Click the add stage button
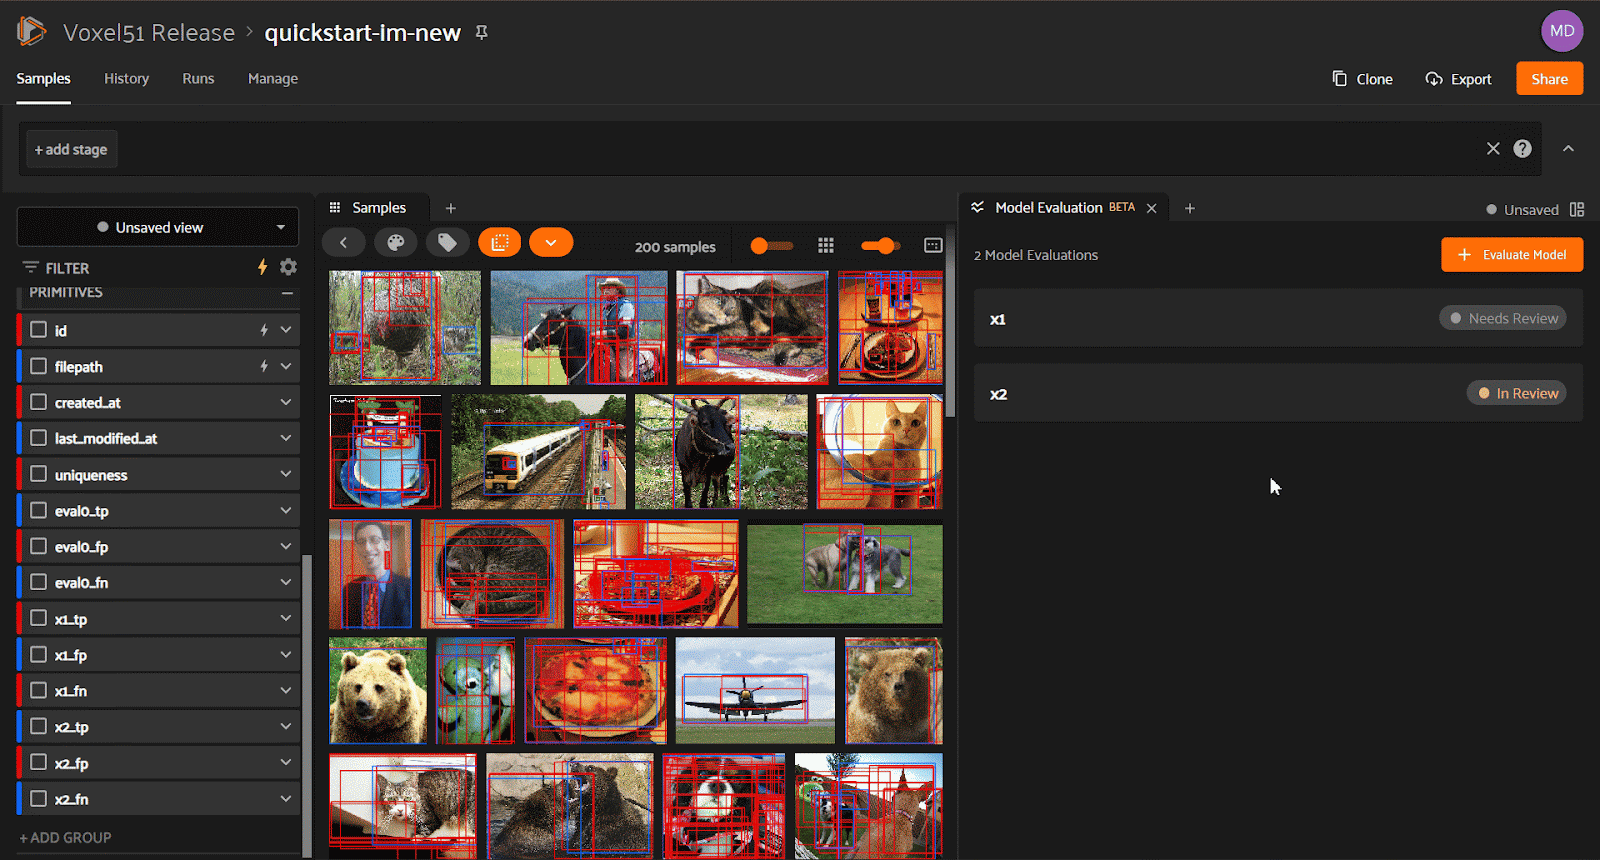 tap(71, 149)
